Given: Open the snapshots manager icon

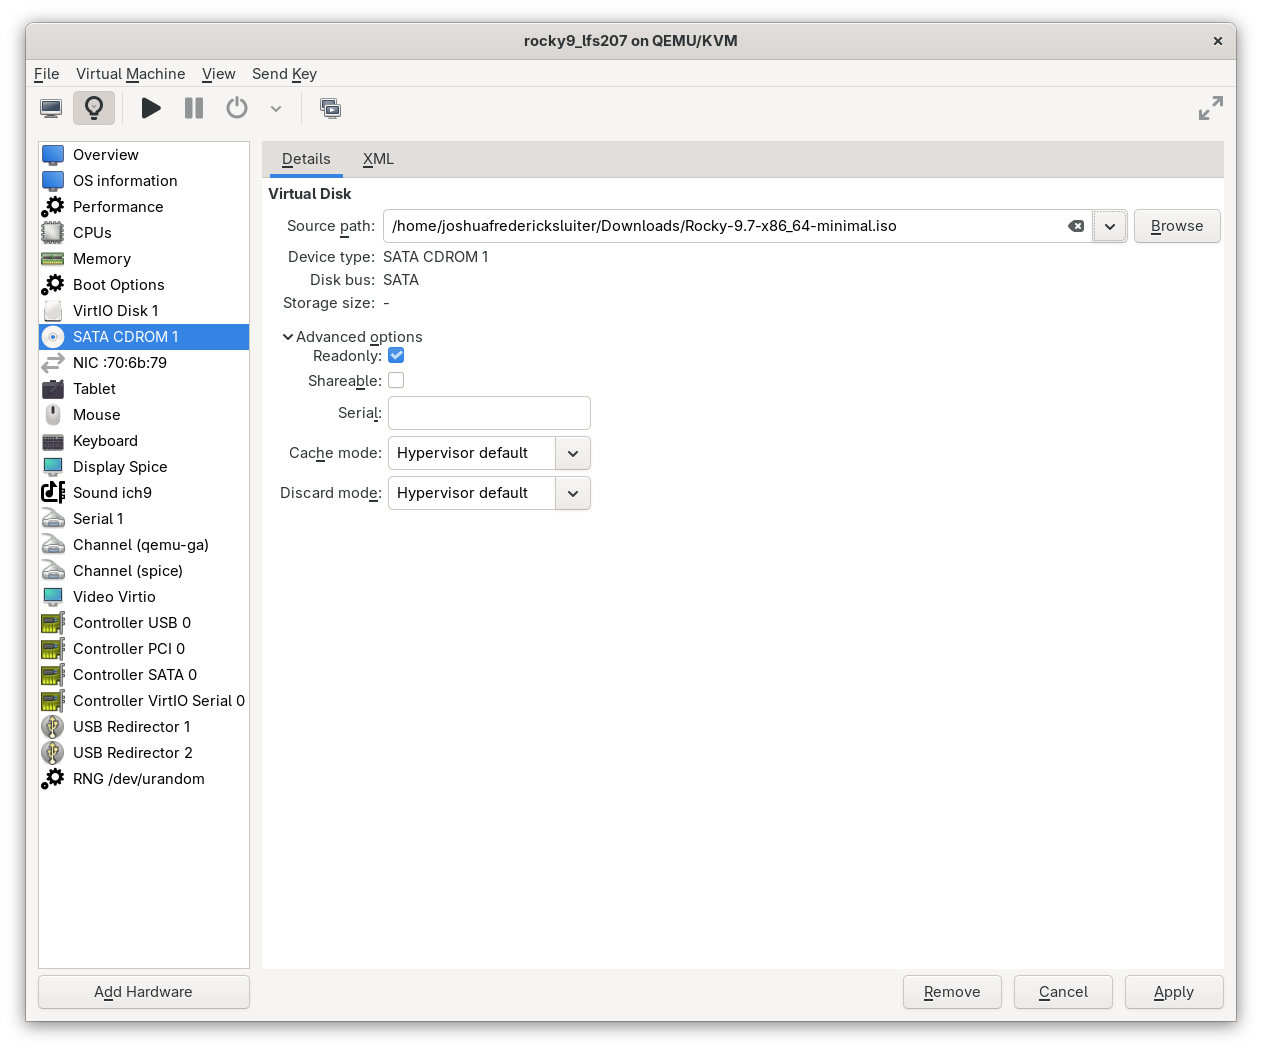Looking at the screenshot, I should point(330,108).
